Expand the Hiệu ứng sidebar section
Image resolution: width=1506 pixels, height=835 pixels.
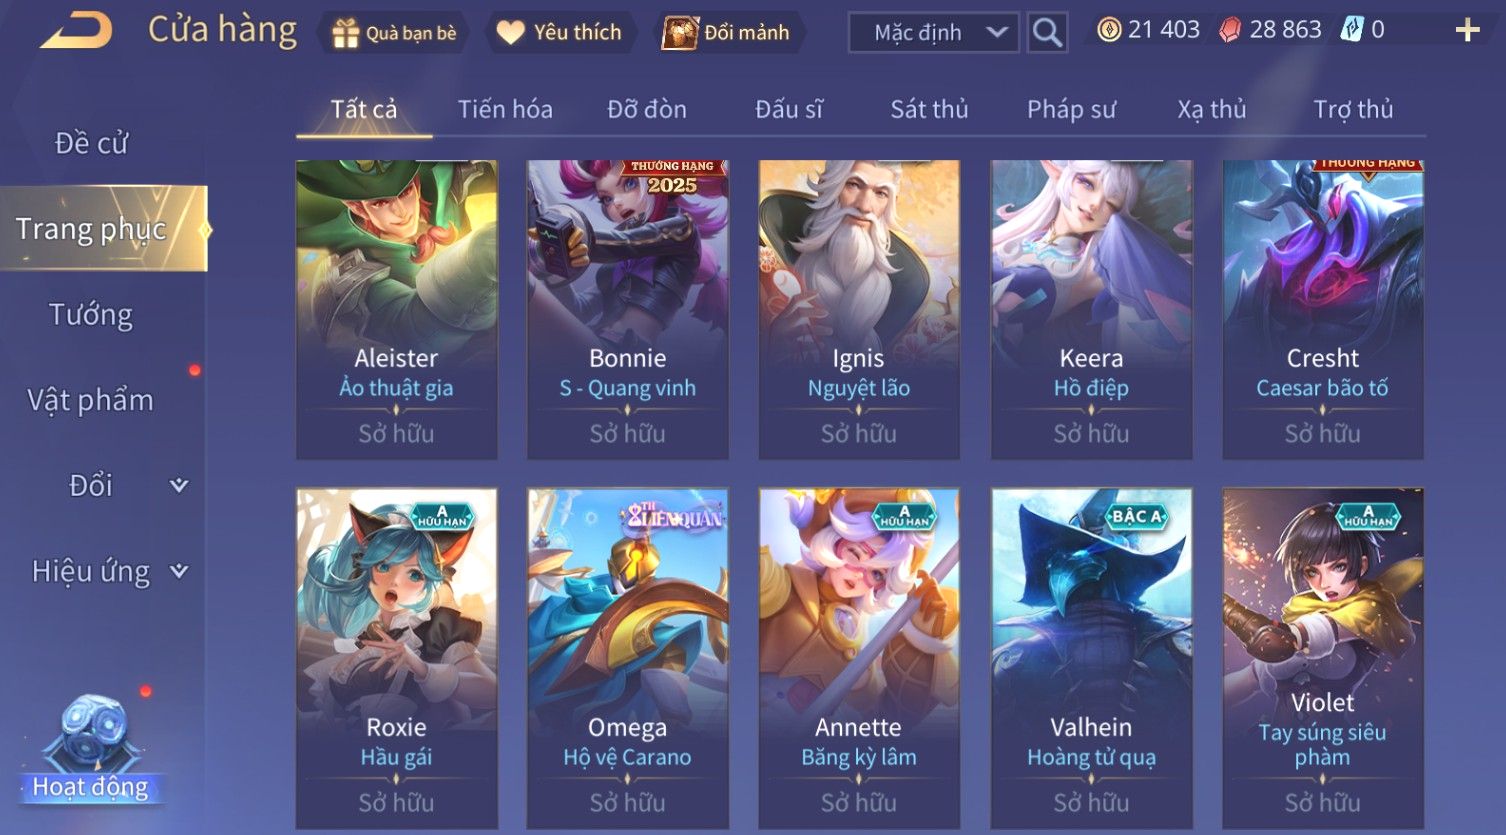coord(179,571)
